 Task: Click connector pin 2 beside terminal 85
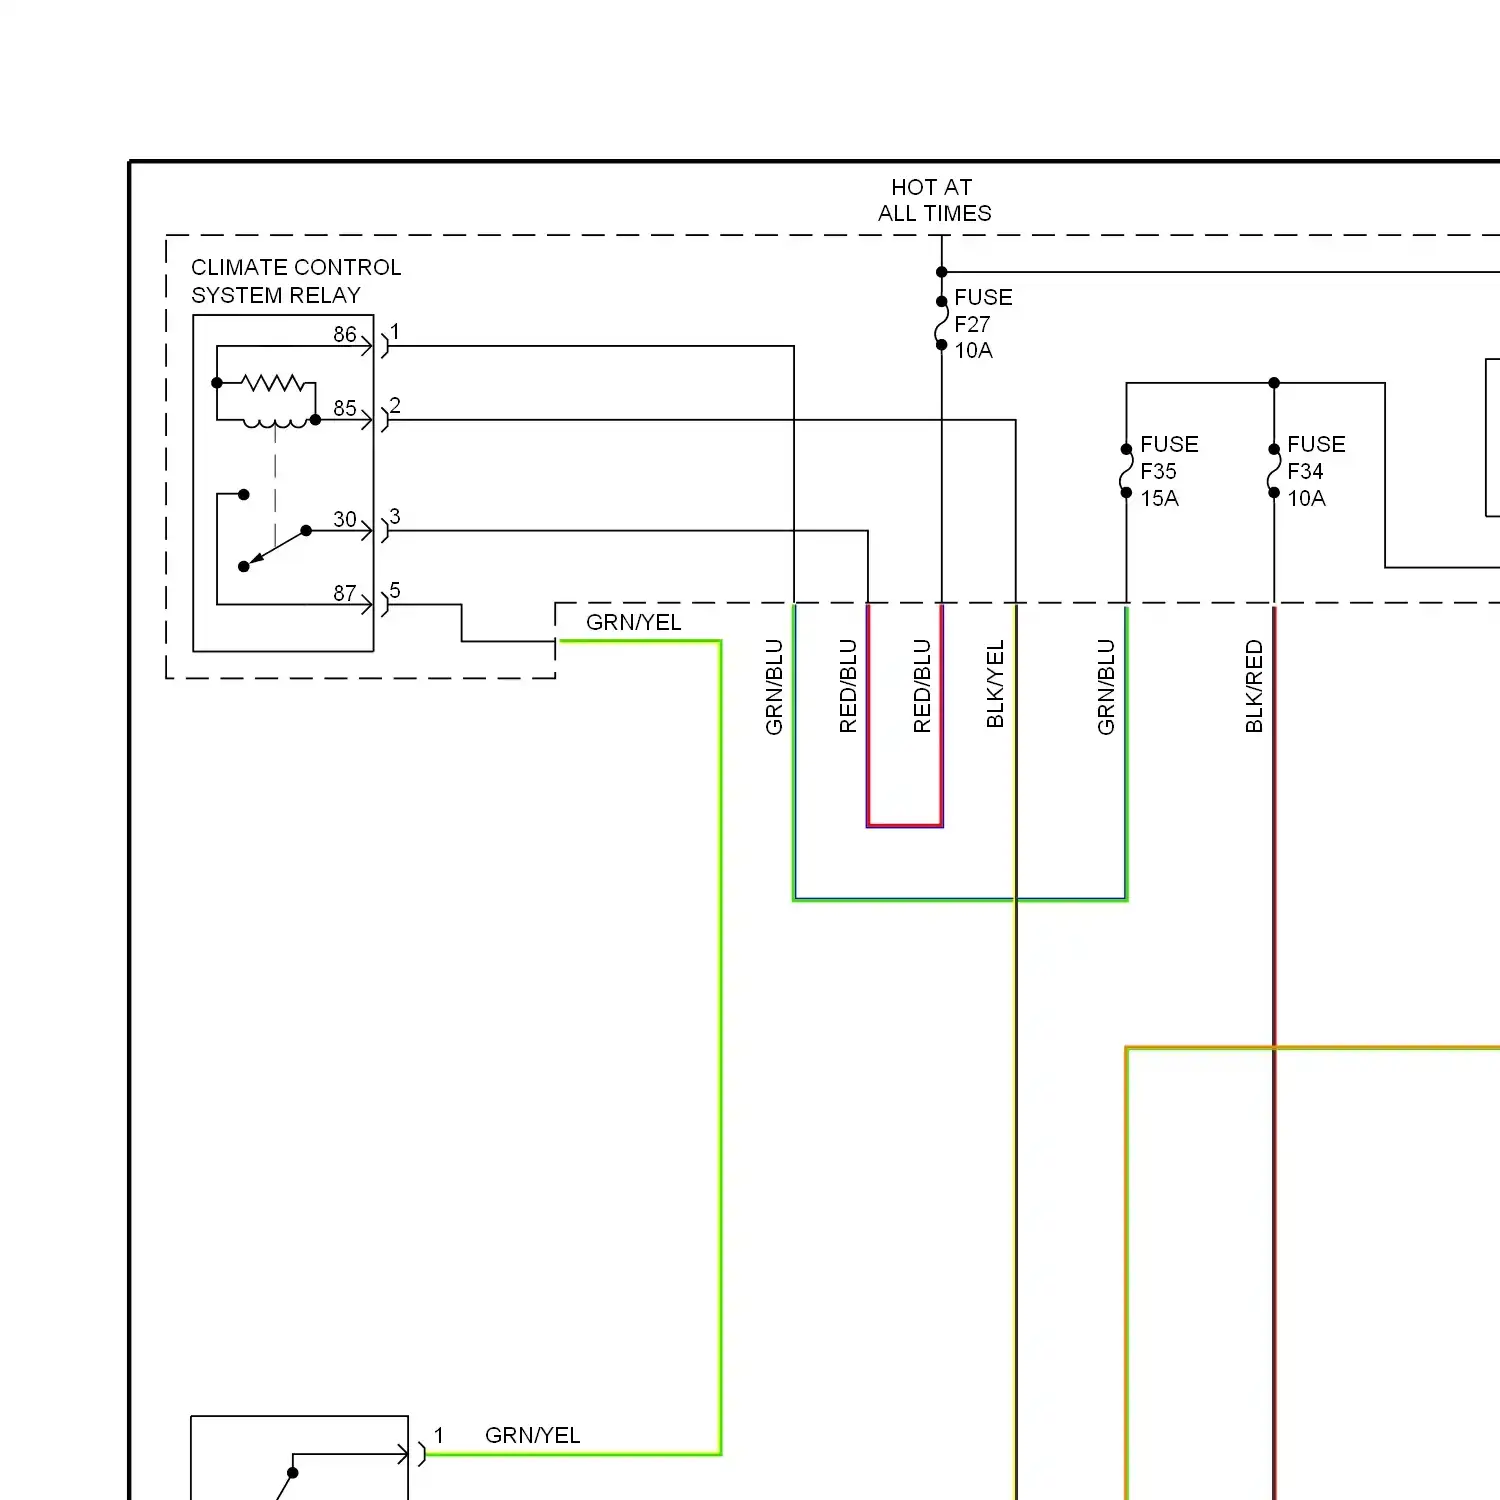[395, 405]
